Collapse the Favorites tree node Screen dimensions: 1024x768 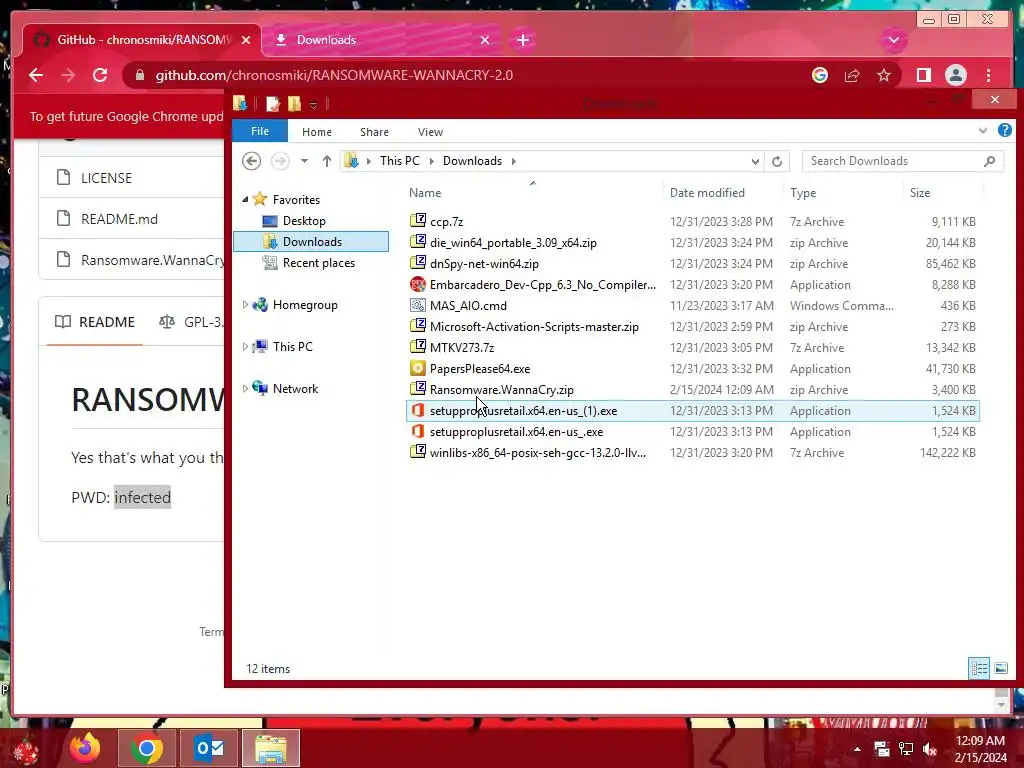(x=245, y=199)
